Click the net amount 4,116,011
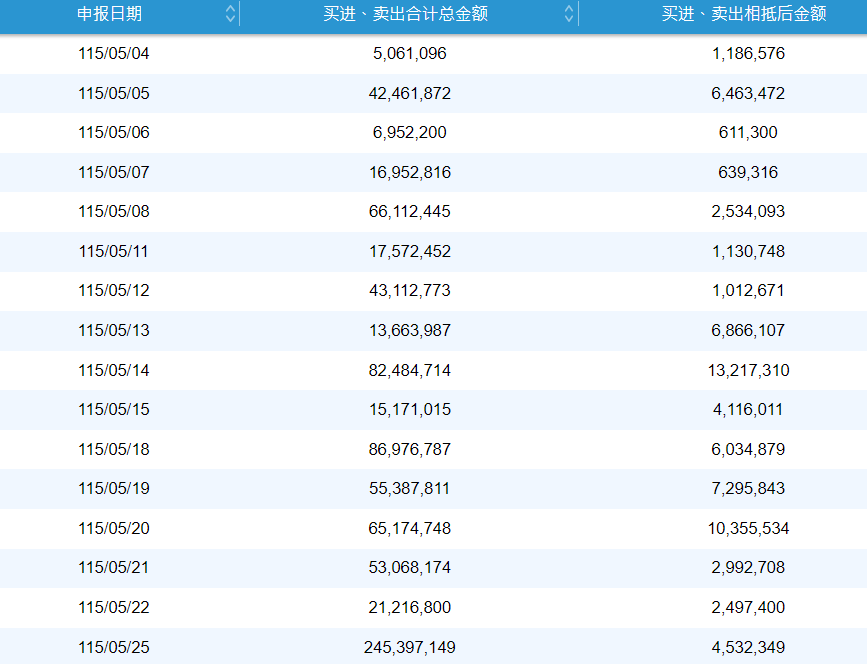 click(748, 410)
